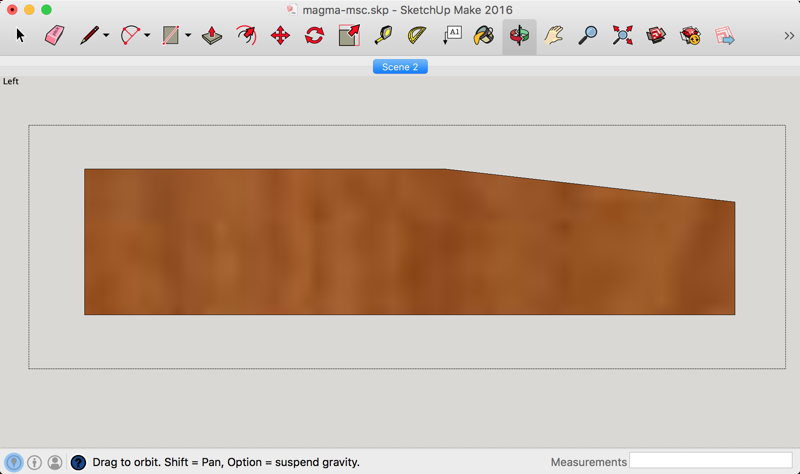Open the Line tool dropdown arrow
This screenshot has height=474, width=800.
click(x=106, y=37)
